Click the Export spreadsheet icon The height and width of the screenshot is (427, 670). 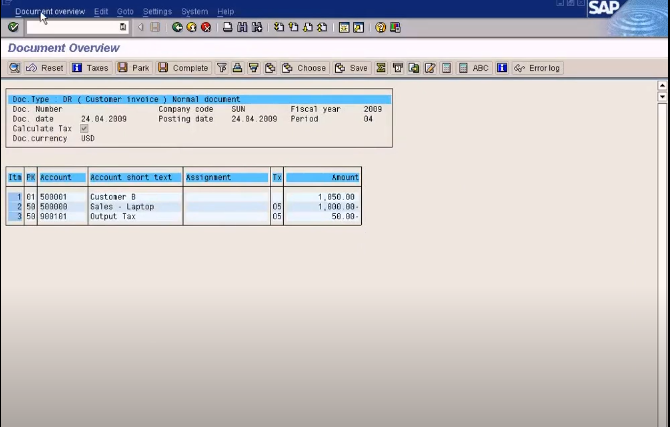(x=414, y=68)
